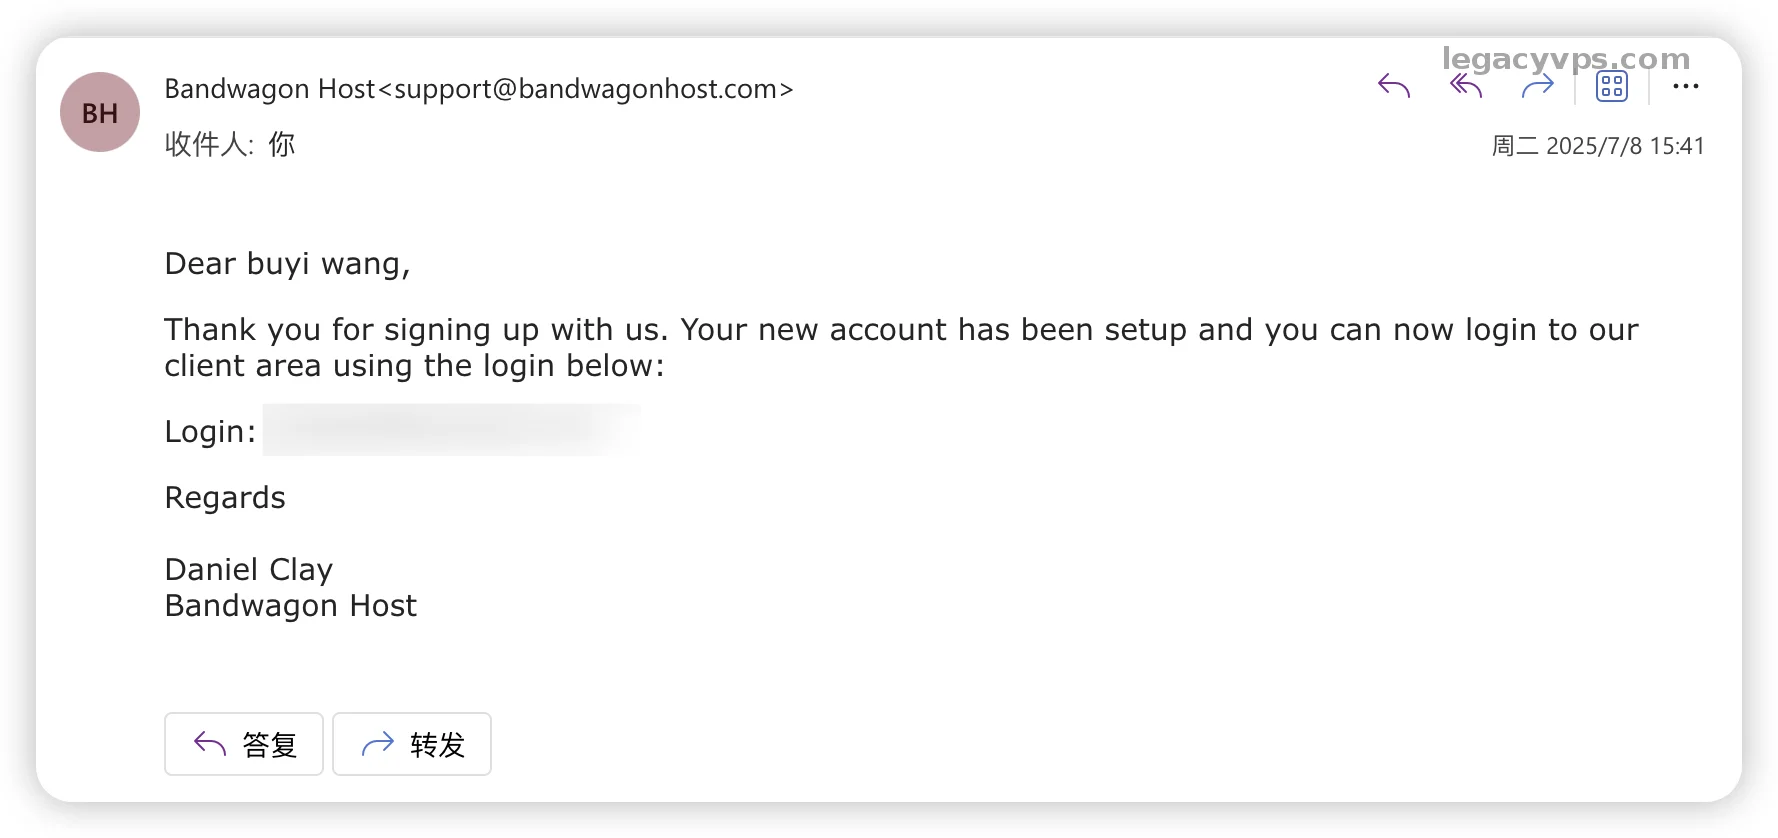Image resolution: width=1778 pixels, height=838 pixels.
Task: Click the BH sender avatar
Action: [100, 113]
